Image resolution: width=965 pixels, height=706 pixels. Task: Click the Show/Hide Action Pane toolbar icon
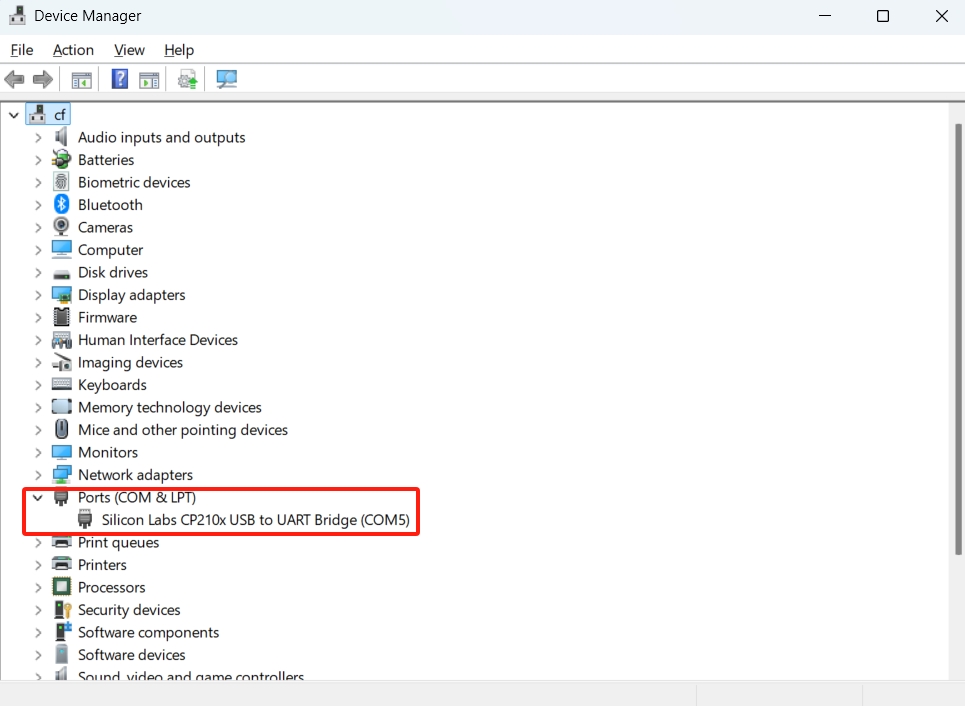click(x=150, y=80)
